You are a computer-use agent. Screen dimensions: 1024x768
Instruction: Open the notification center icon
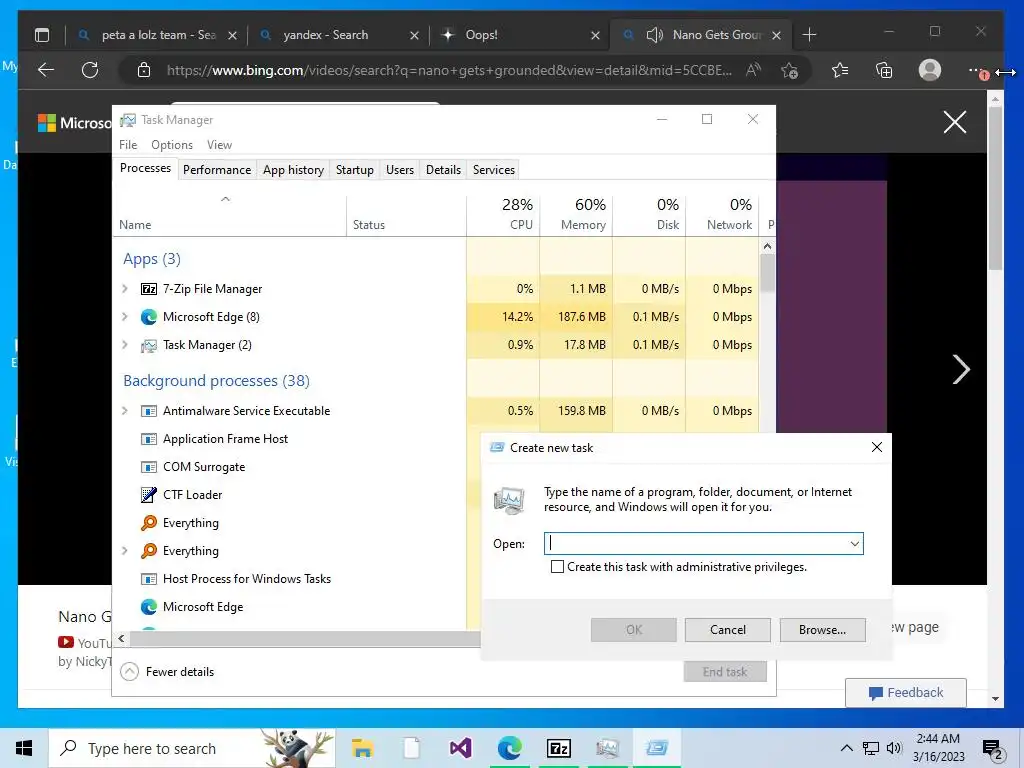click(x=993, y=749)
